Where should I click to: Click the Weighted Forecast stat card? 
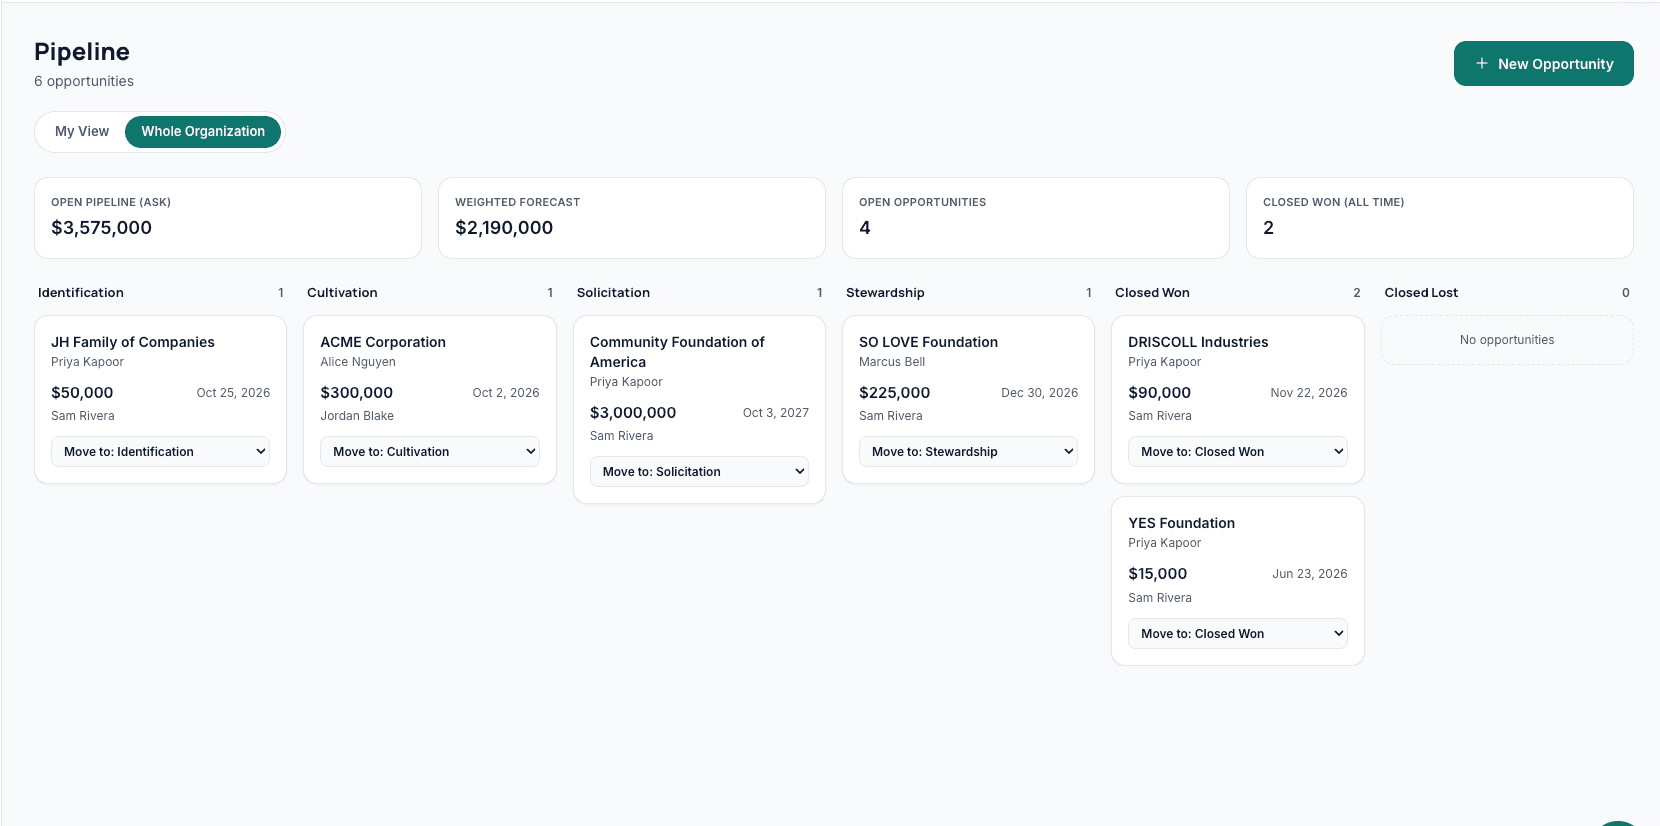pyautogui.click(x=632, y=218)
